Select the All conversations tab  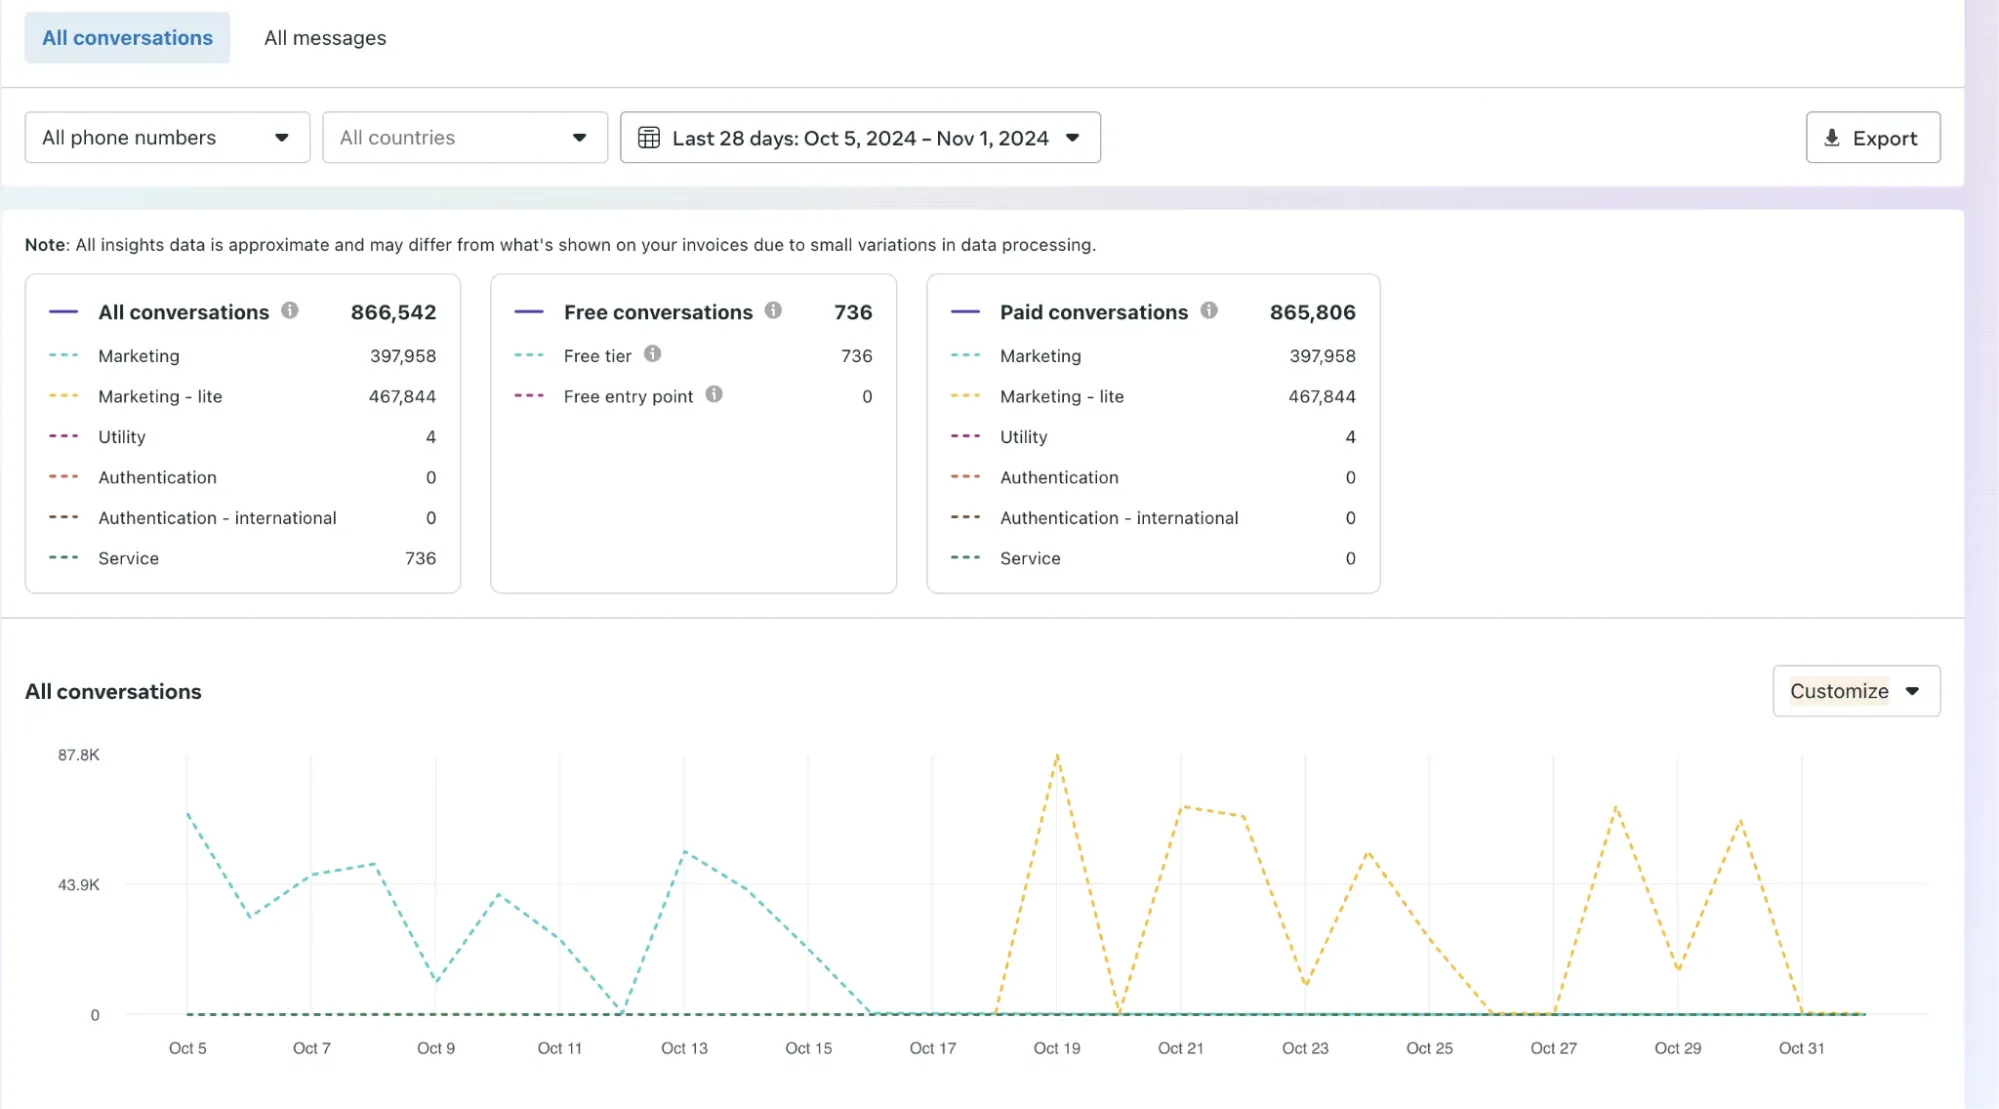click(x=127, y=38)
